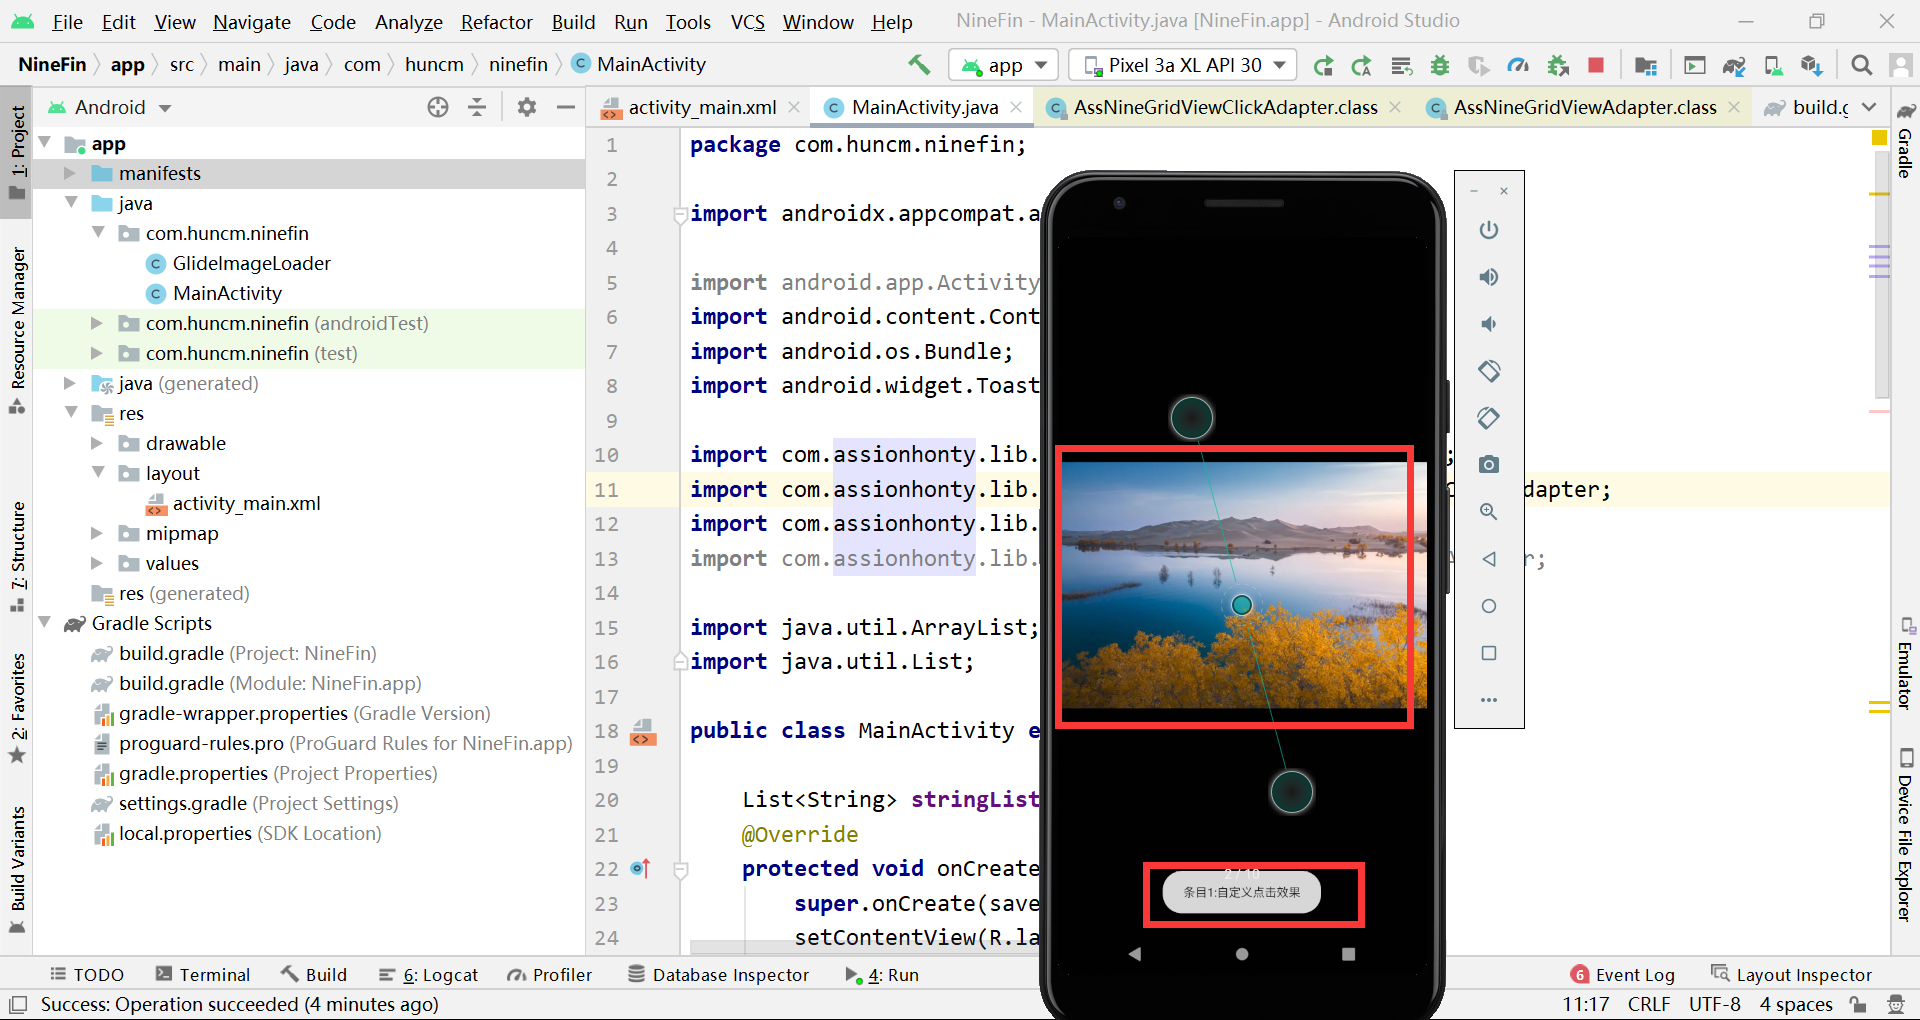
Task: Rotate emulator right icon
Action: click(1489, 418)
